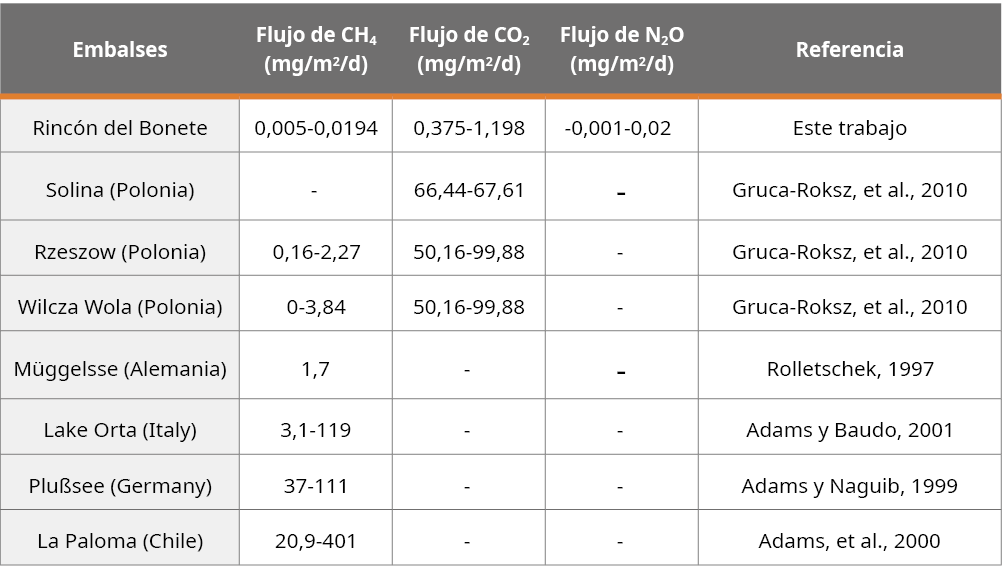Click the Adams y Baudo, 2001 reference

[x=849, y=430]
